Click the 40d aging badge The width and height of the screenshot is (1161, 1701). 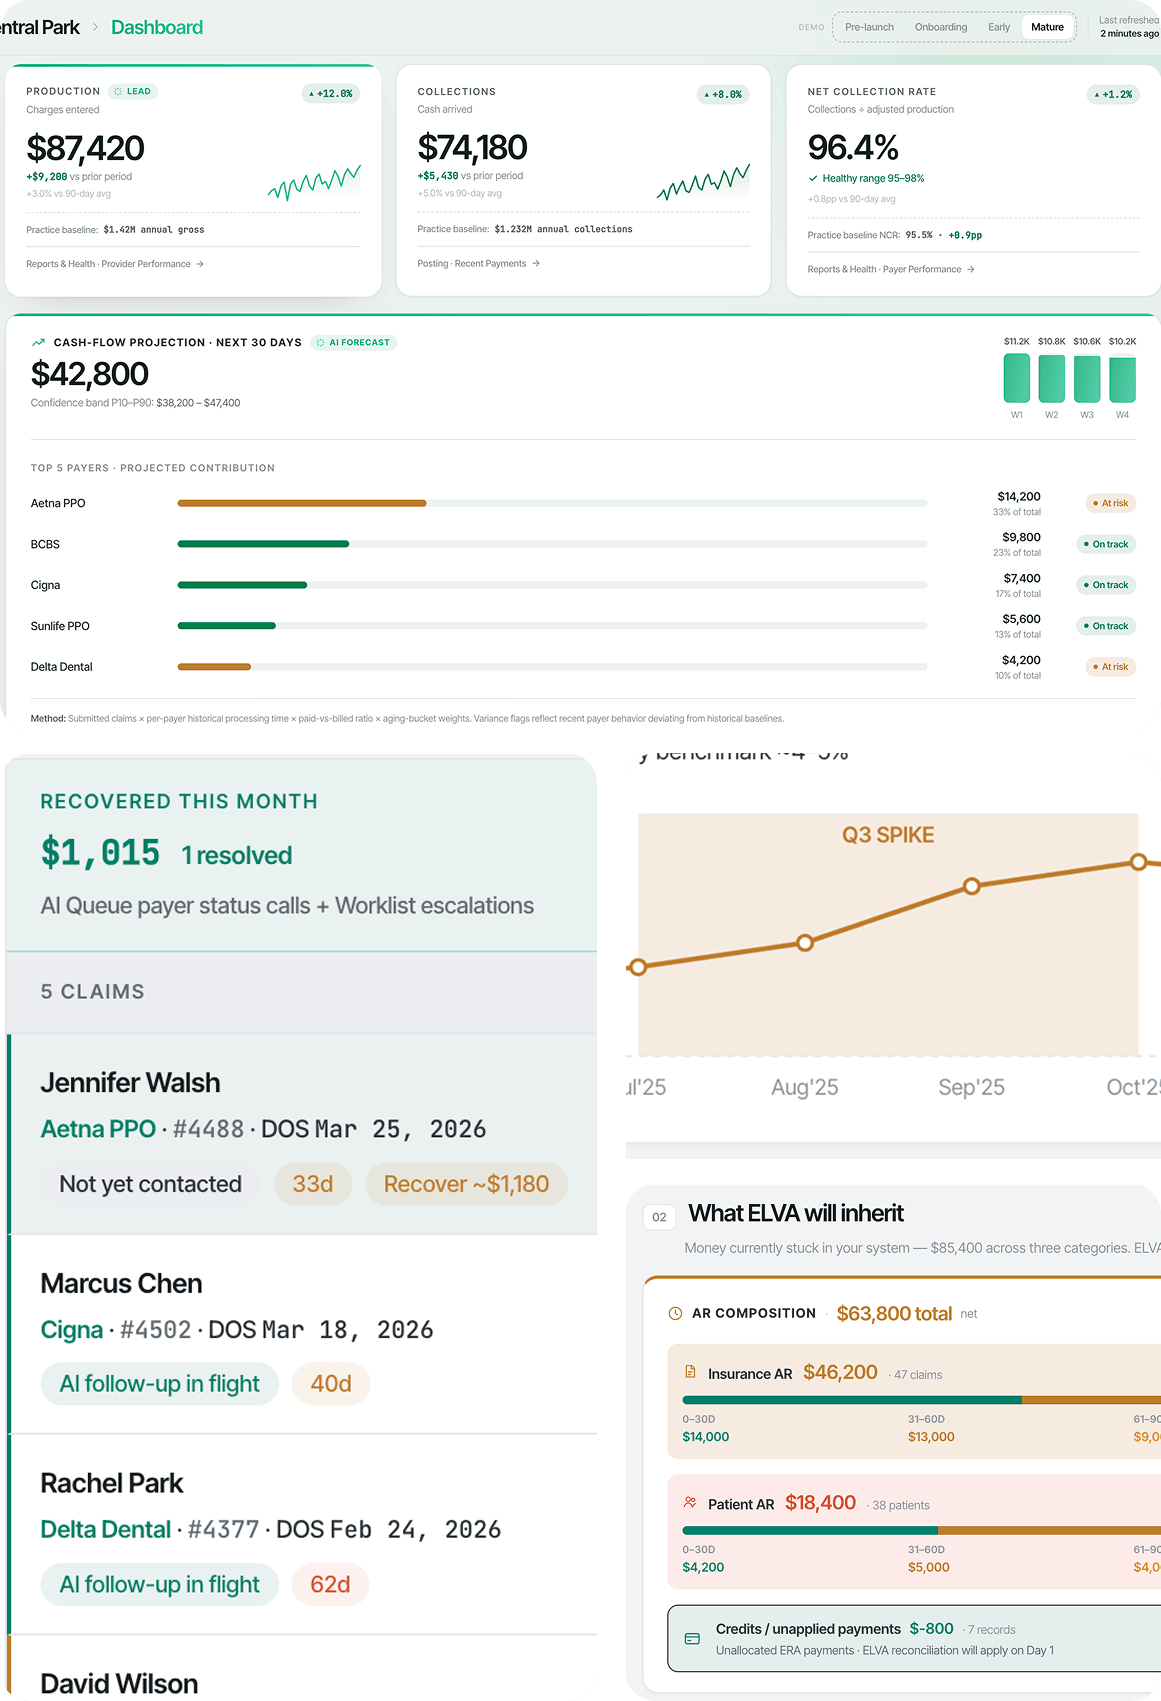(x=331, y=1384)
